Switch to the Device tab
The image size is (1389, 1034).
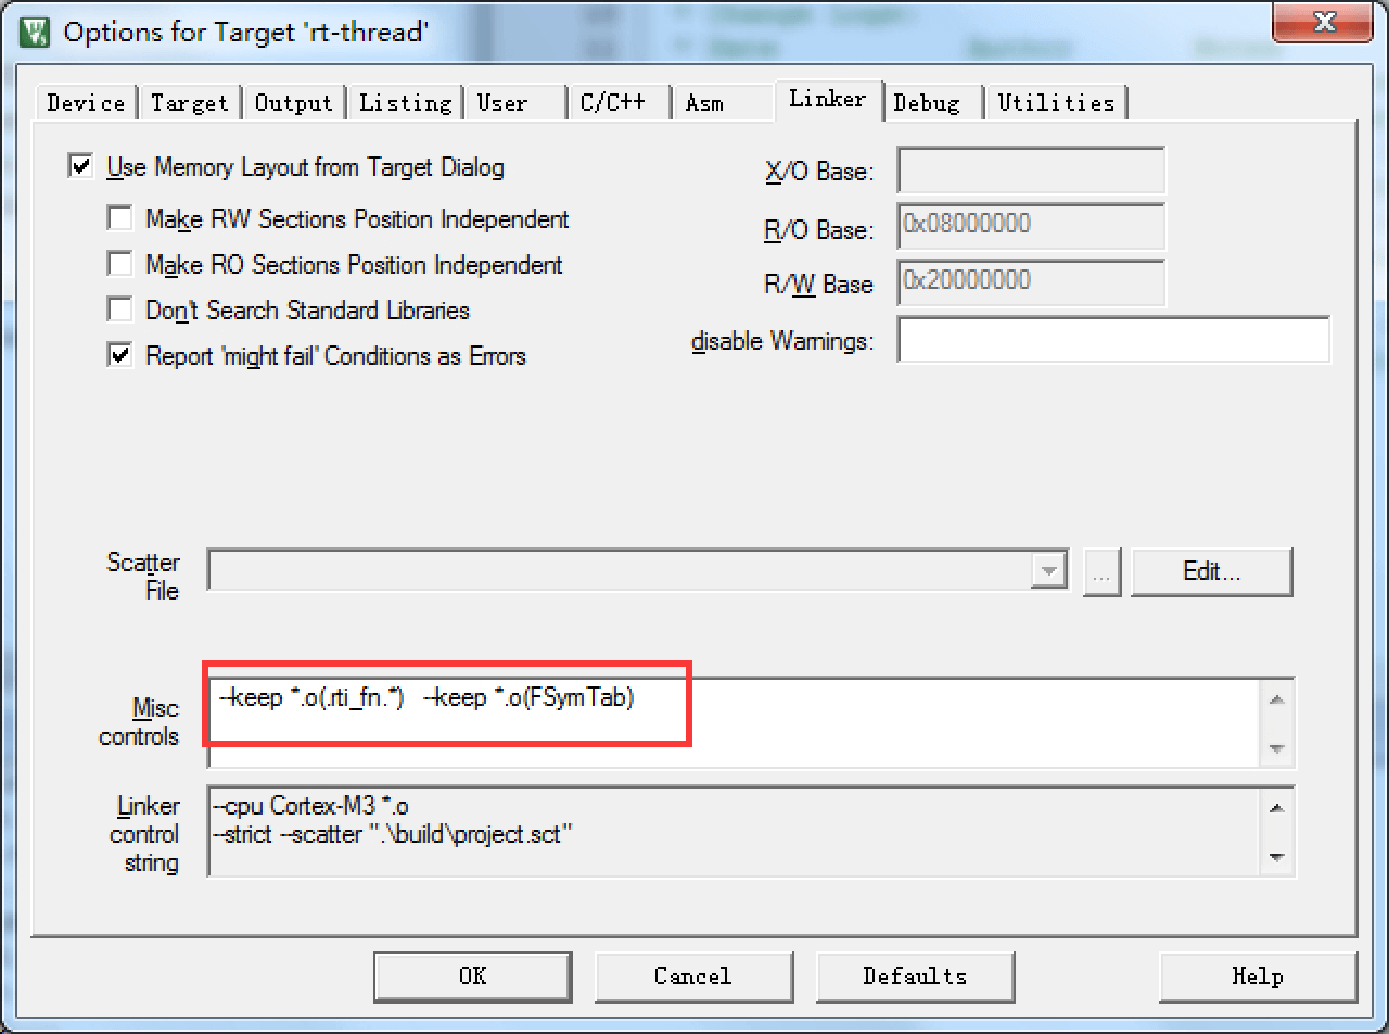coord(86,103)
